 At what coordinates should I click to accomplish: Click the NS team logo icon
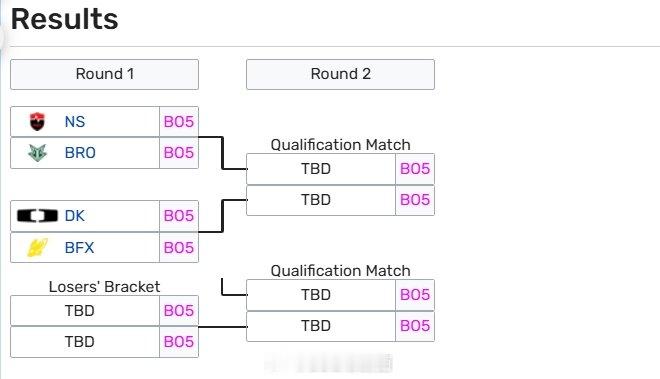[37, 122]
